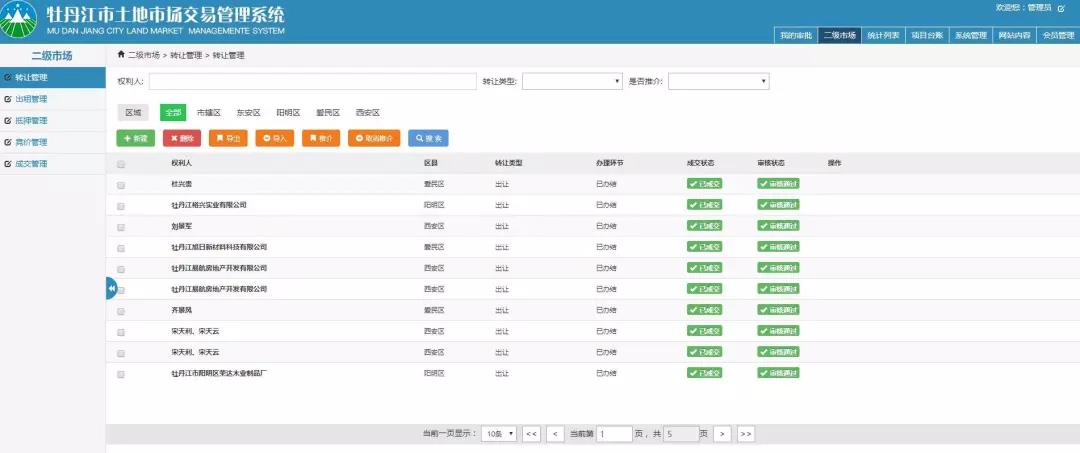
Task: Click the 取消推介 (cancel recommend) button
Action: point(374,138)
